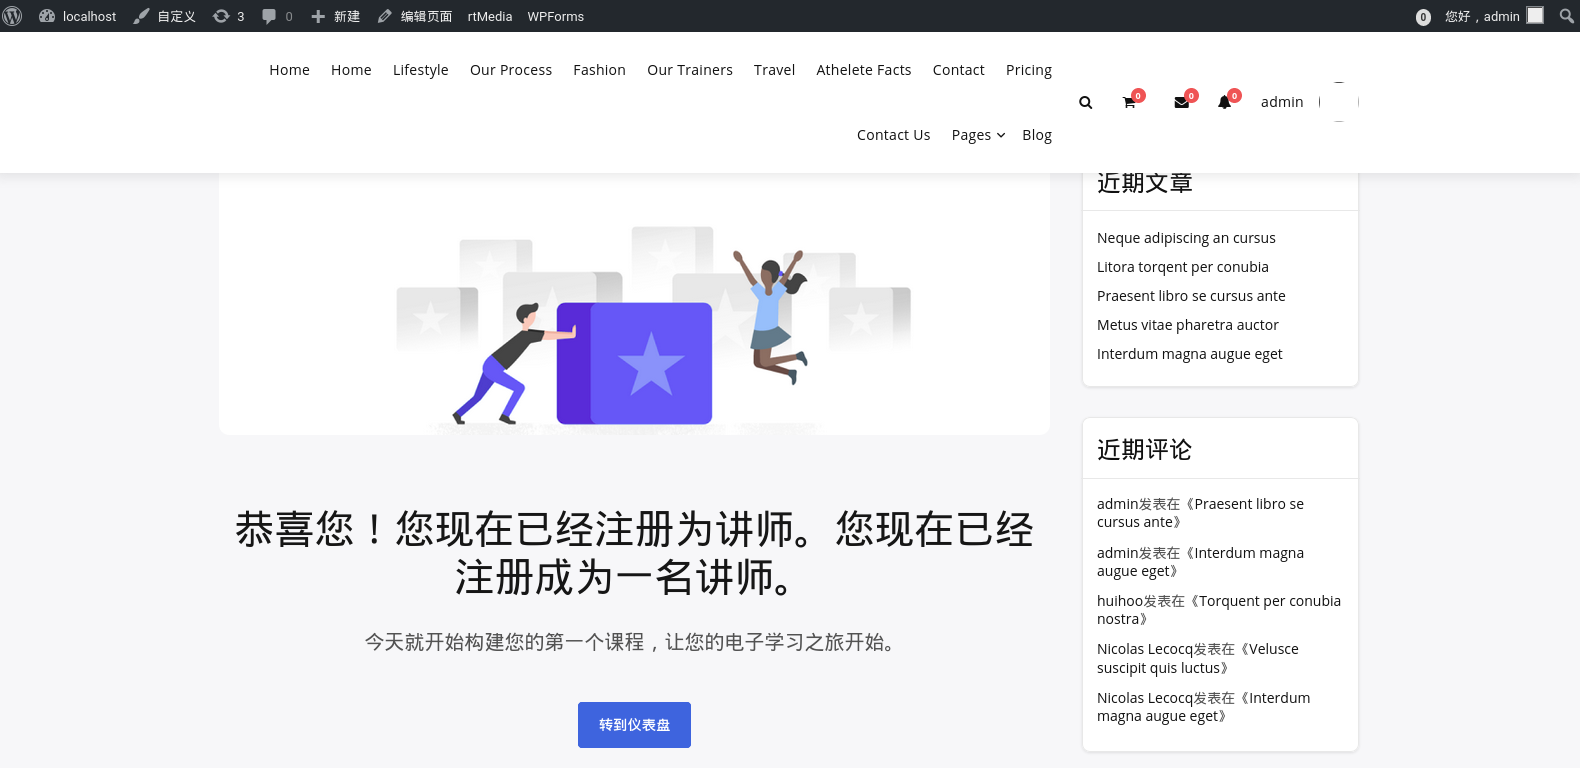Screen dimensions: 1580x768
Task: Open the updates icon showing 3
Action: coord(228,16)
